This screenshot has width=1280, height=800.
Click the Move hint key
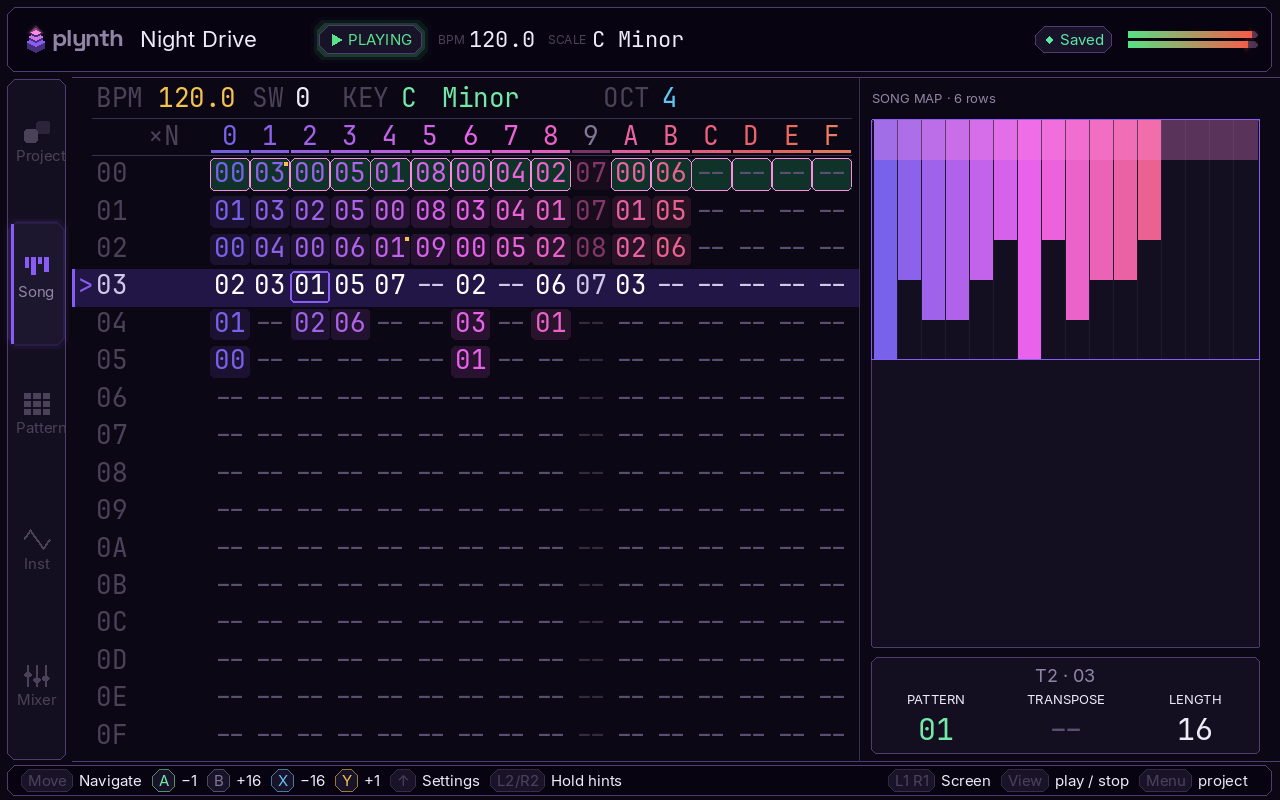click(47, 781)
